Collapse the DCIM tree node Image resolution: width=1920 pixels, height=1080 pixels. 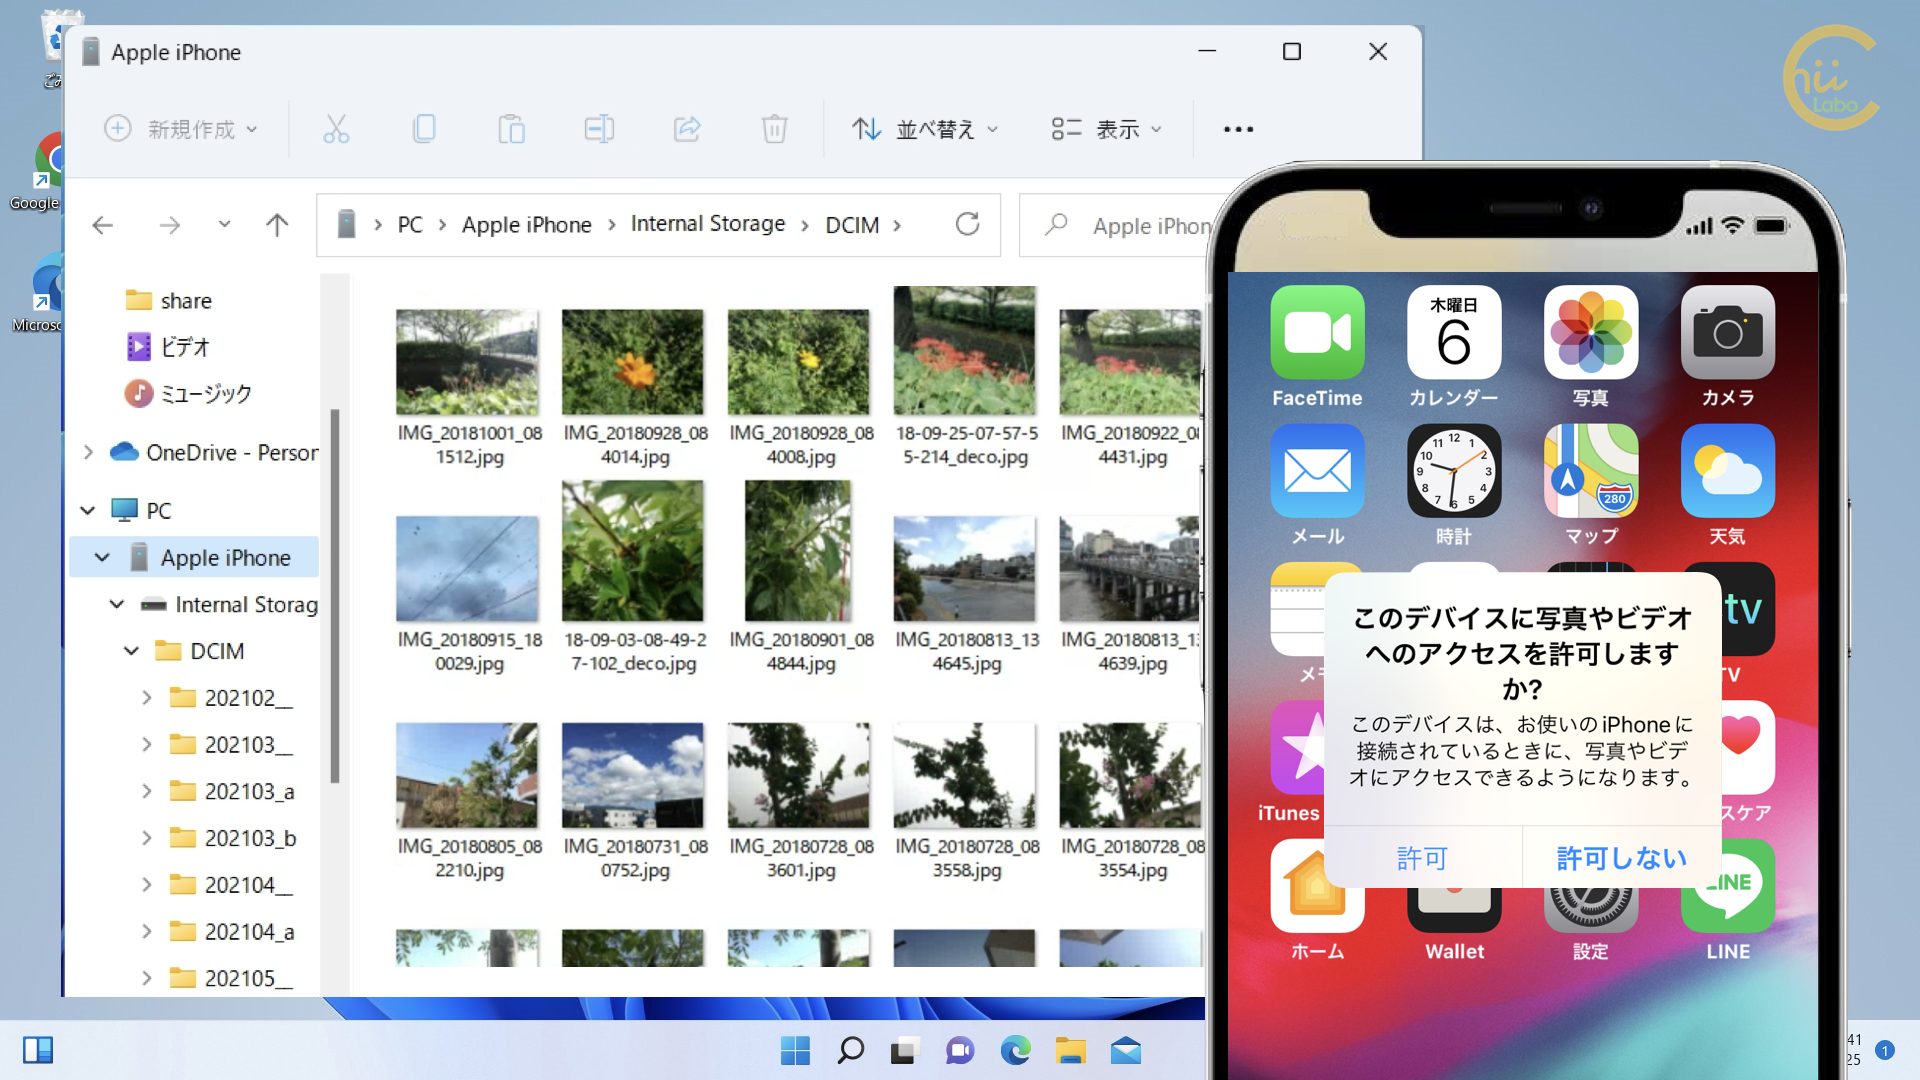pyautogui.click(x=131, y=651)
